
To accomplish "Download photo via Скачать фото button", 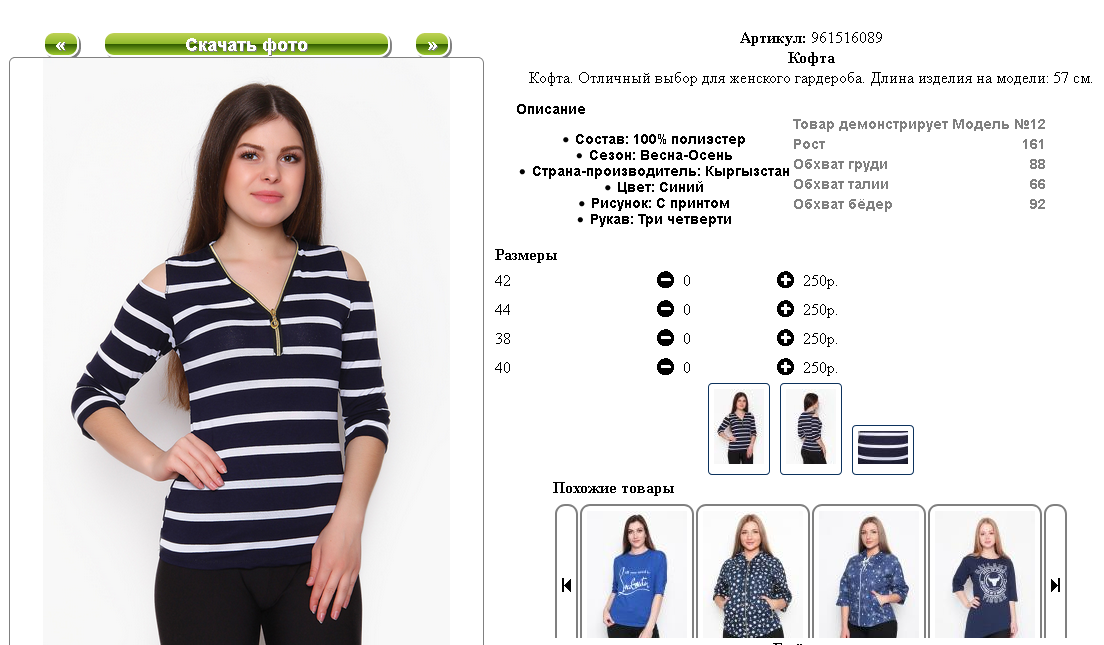I will pos(247,45).
